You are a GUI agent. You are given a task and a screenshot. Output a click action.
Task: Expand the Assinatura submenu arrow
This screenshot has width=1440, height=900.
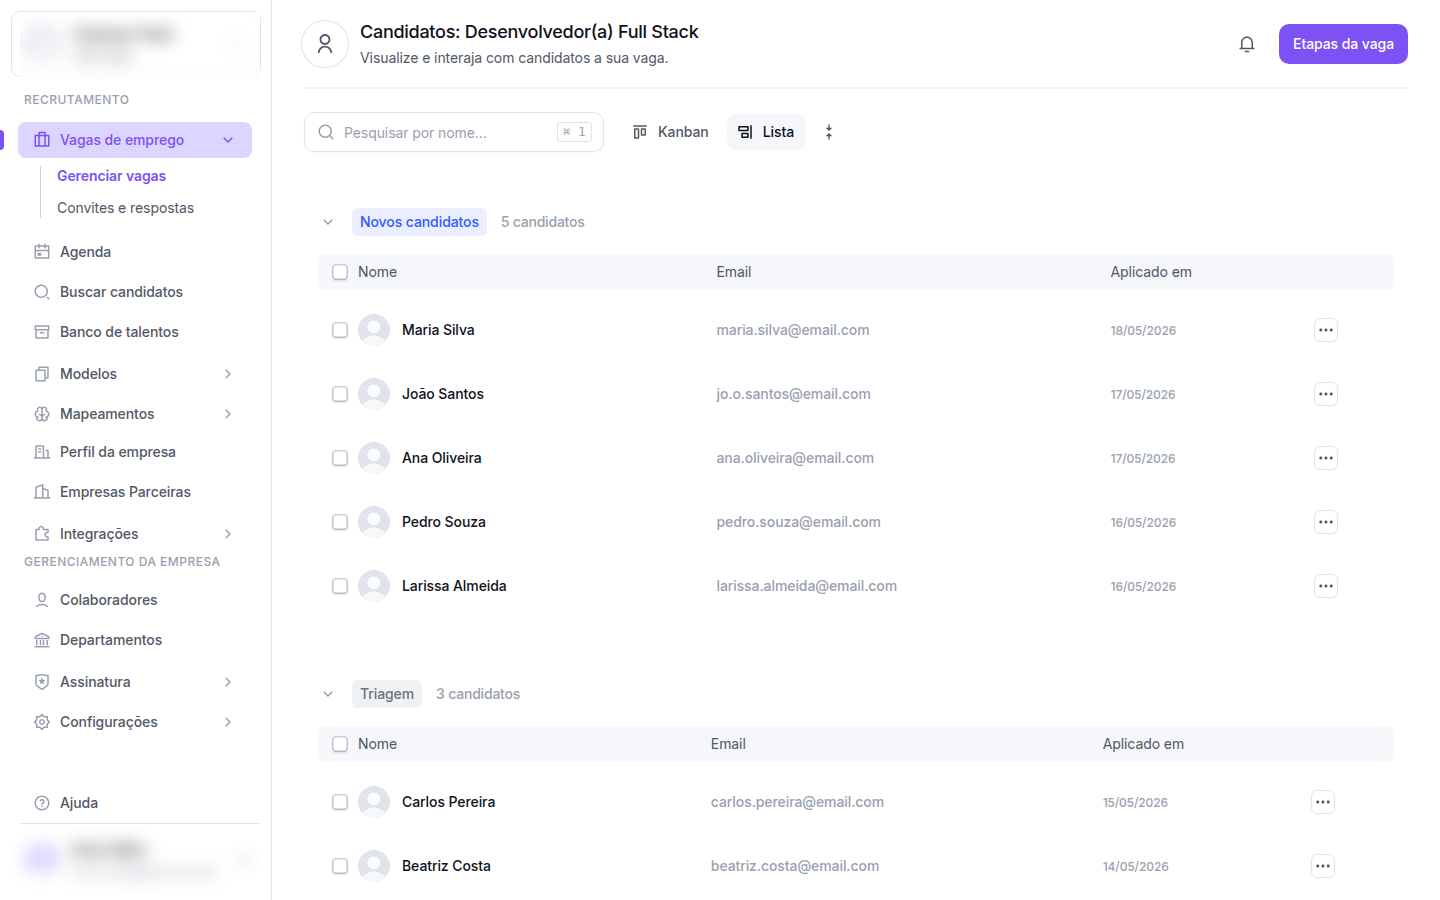pos(228,682)
